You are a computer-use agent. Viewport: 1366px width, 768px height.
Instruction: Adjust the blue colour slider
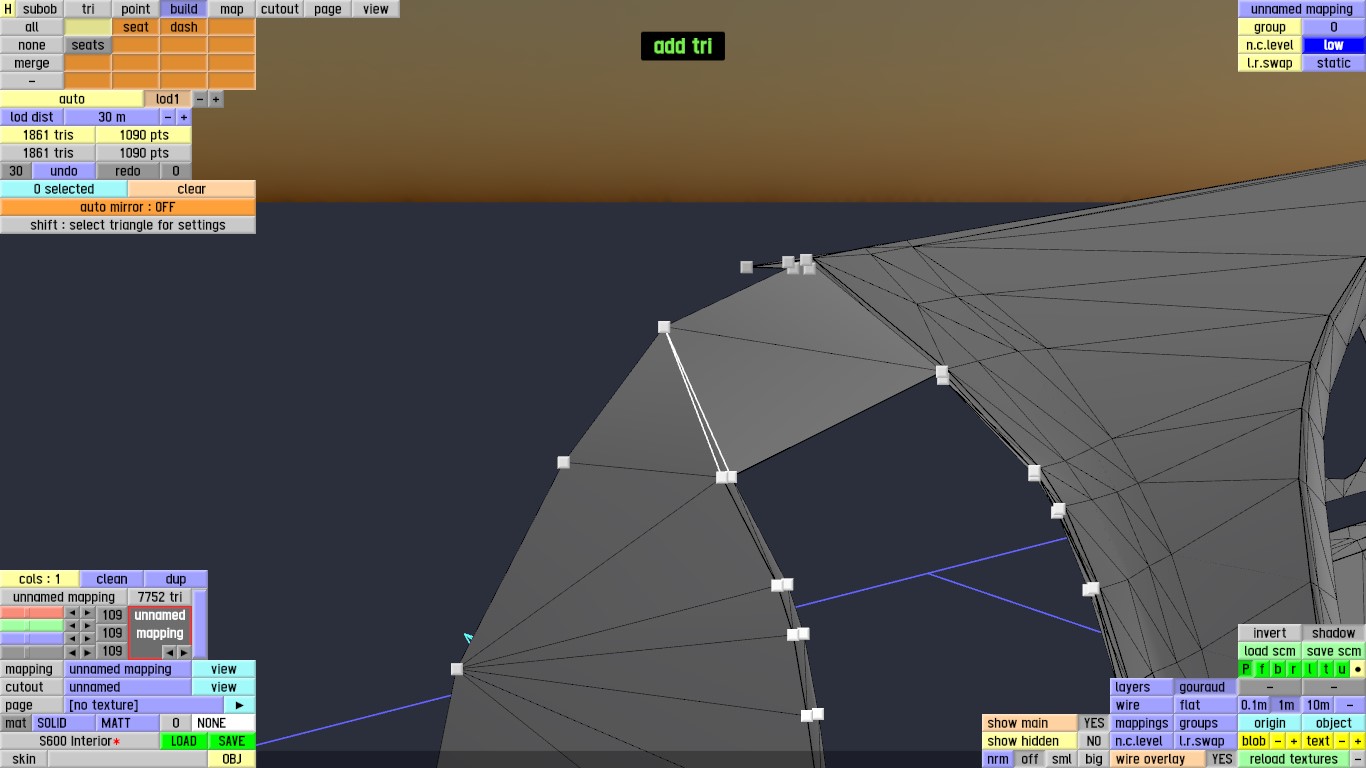coord(32,639)
